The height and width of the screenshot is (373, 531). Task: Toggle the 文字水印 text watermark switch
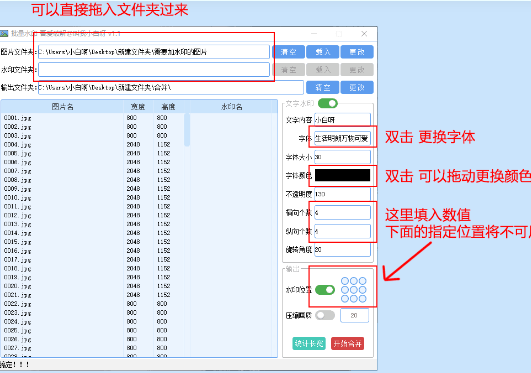[328, 103]
